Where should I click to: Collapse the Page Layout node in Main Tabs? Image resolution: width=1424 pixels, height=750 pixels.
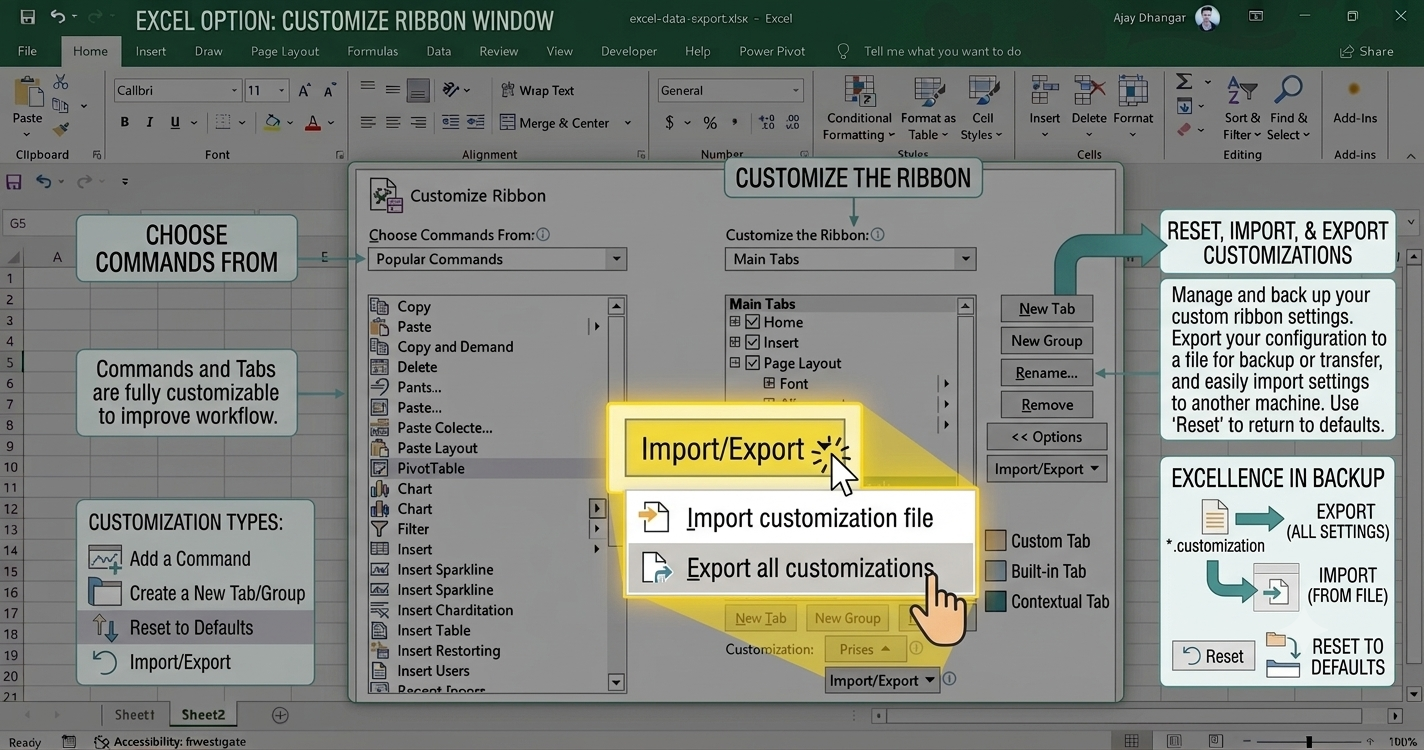coord(735,363)
